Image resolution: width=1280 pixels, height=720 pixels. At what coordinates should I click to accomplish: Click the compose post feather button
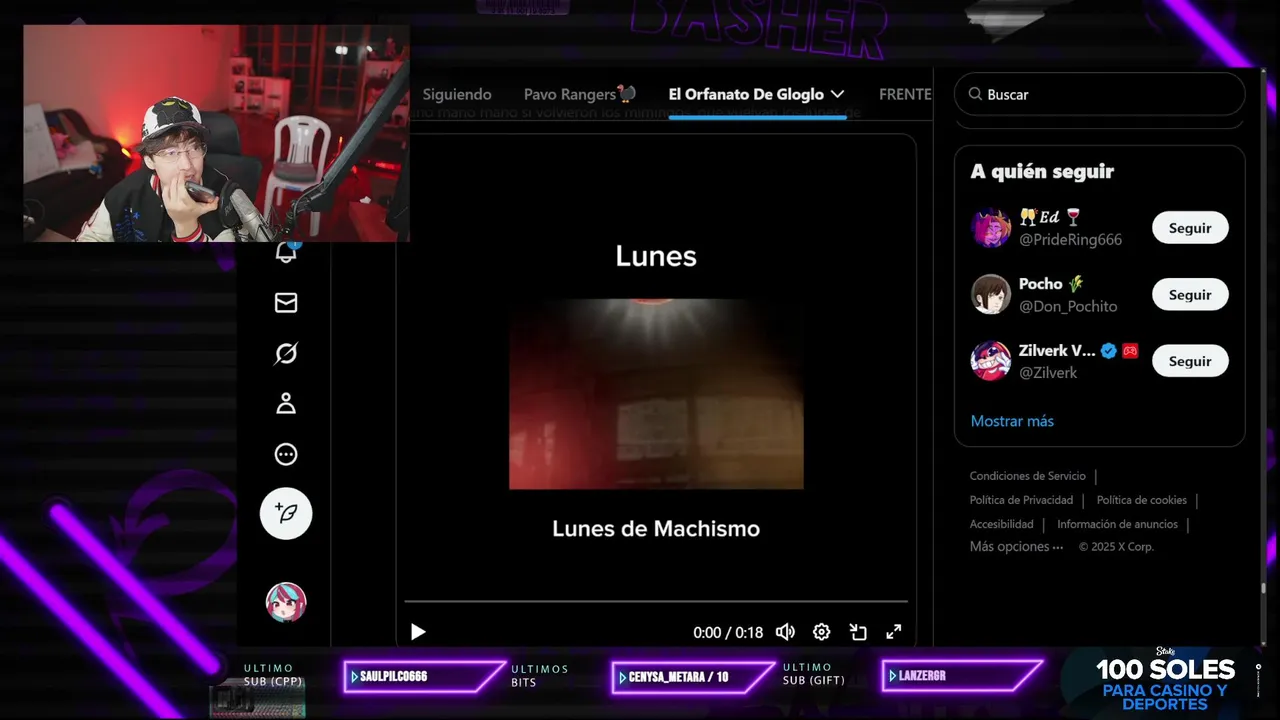point(286,513)
